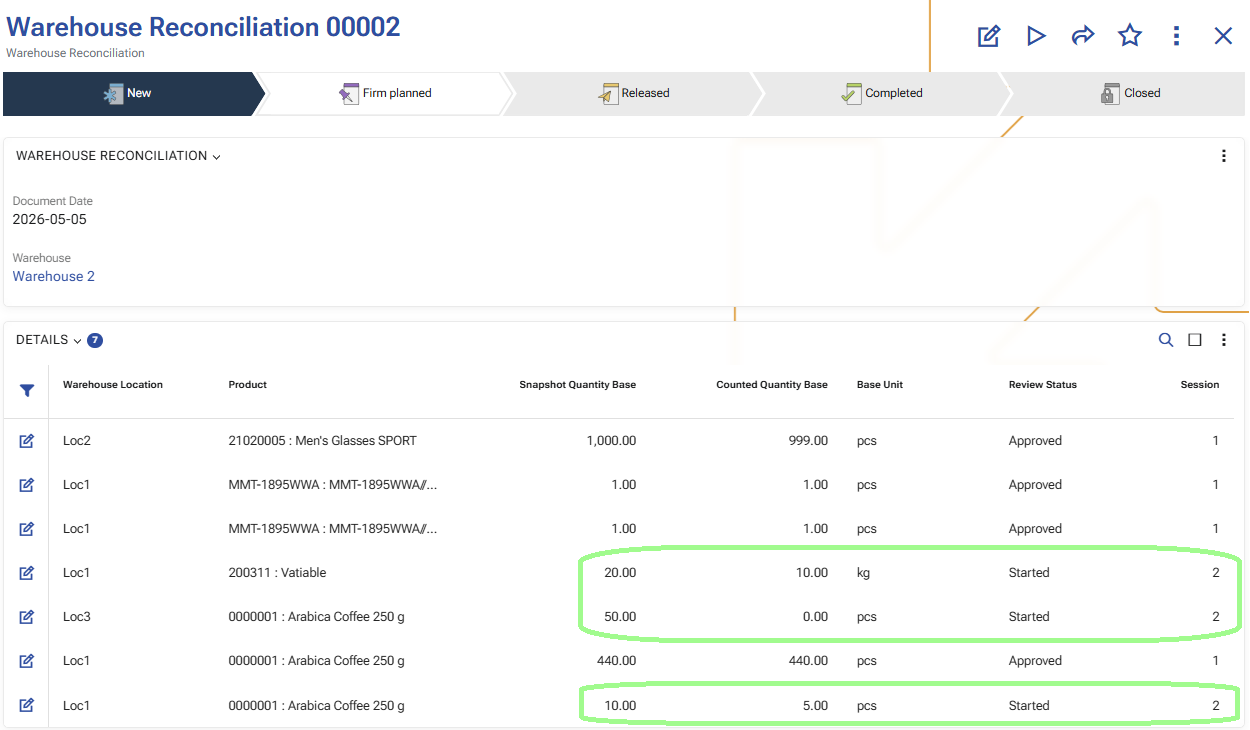Click Document Date value 2026-05-05
The height and width of the screenshot is (730, 1250).
(x=50, y=219)
